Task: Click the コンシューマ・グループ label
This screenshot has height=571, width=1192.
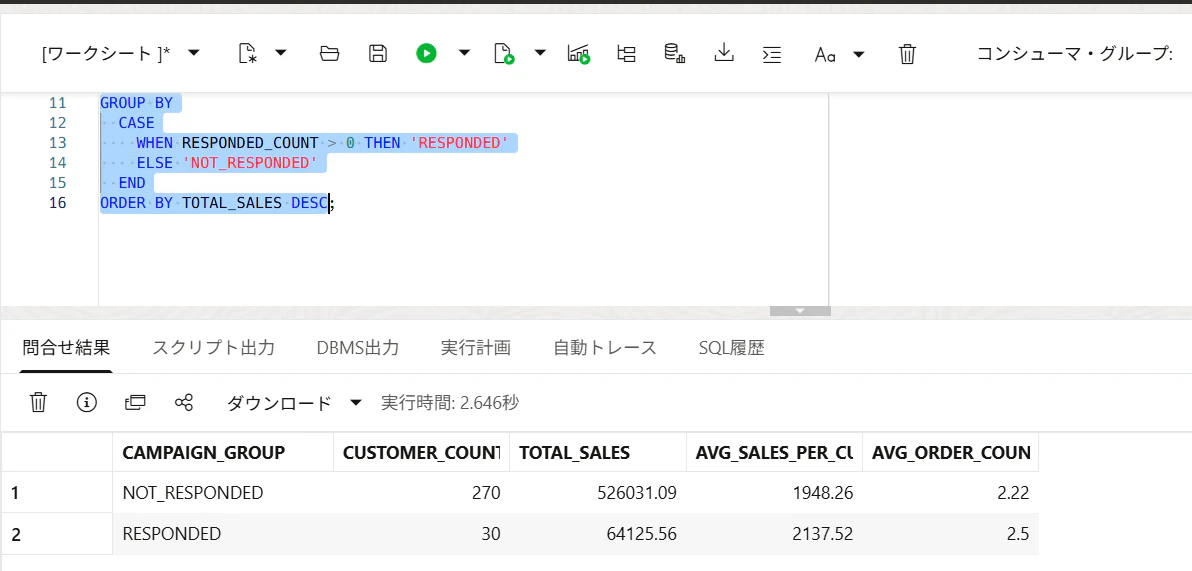Action: pos(1075,54)
